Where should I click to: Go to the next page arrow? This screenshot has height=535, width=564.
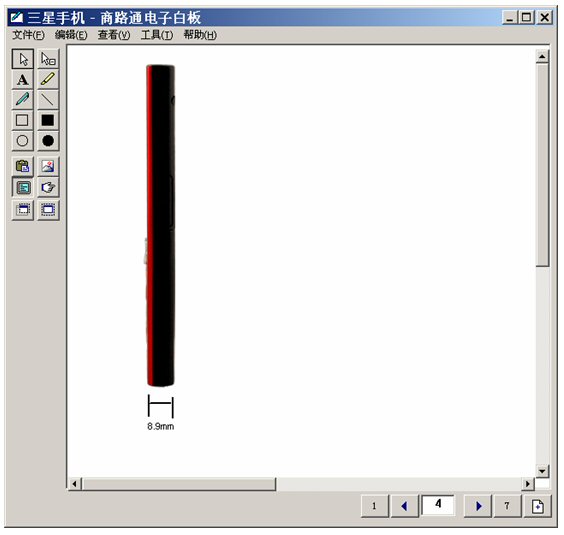[x=478, y=506]
